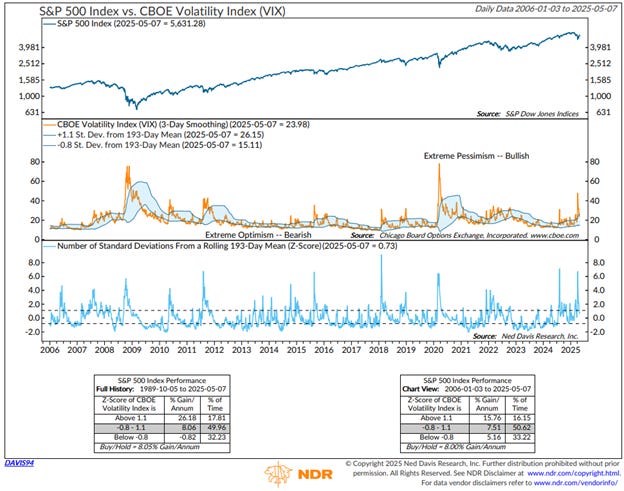Click the "Buy/Hold = 8.00% Gain/Annum" footer
Viewport: 624px width, 491px height.
[455, 447]
